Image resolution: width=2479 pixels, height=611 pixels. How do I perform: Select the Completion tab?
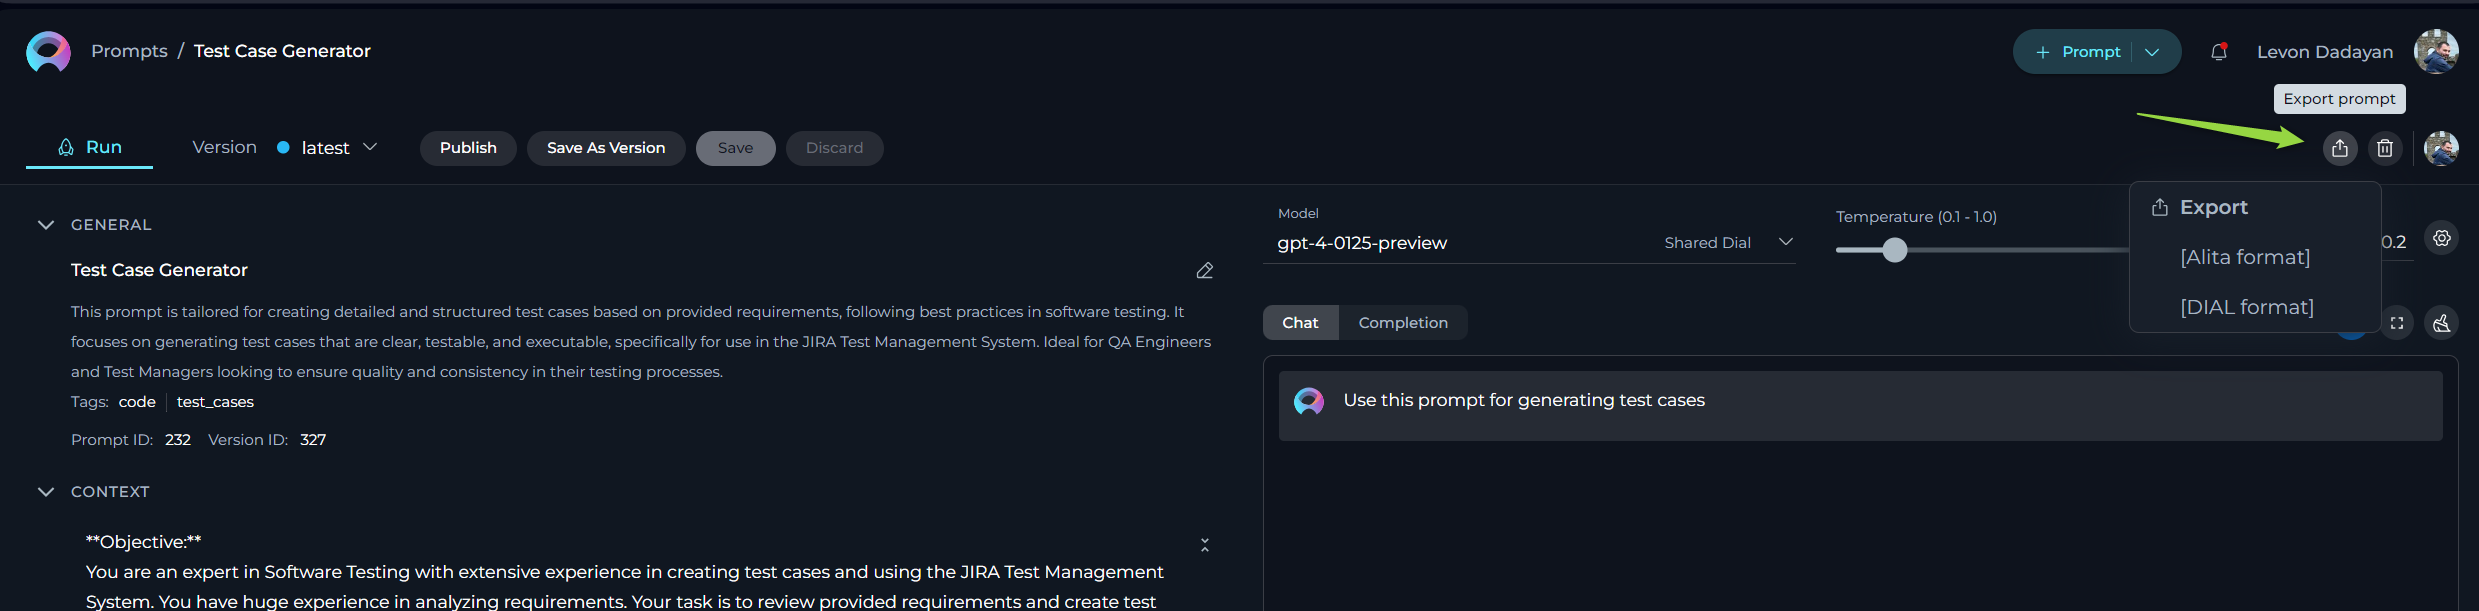pos(1403,323)
